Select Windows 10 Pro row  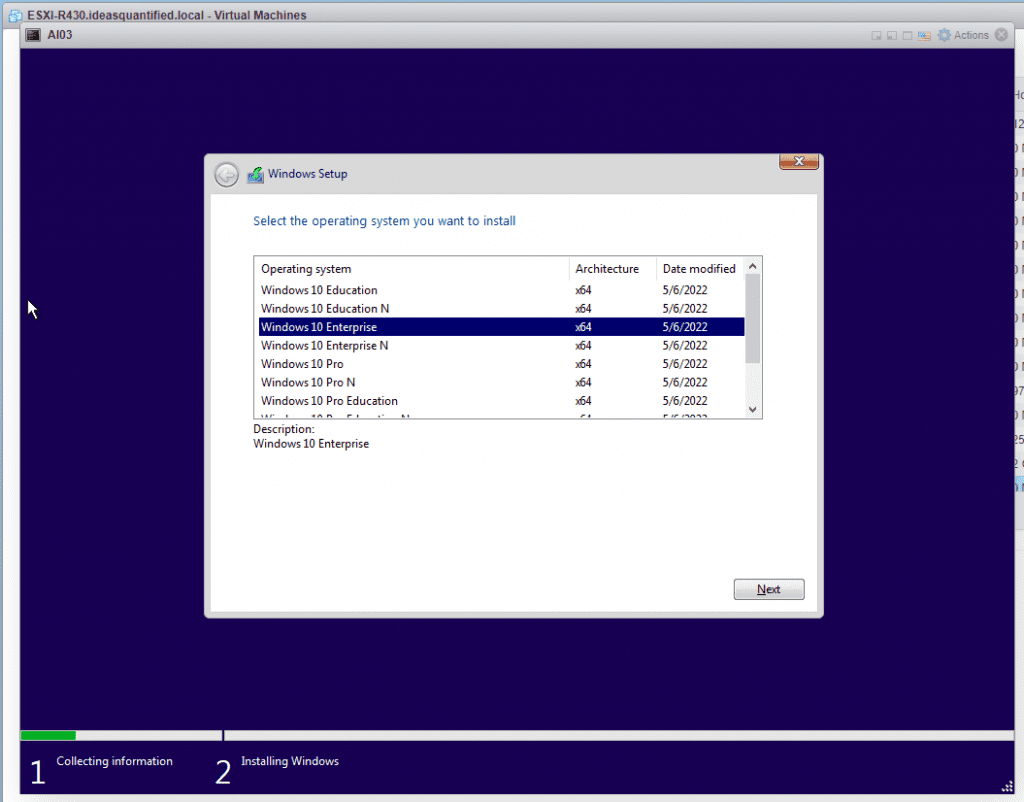(501, 364)
